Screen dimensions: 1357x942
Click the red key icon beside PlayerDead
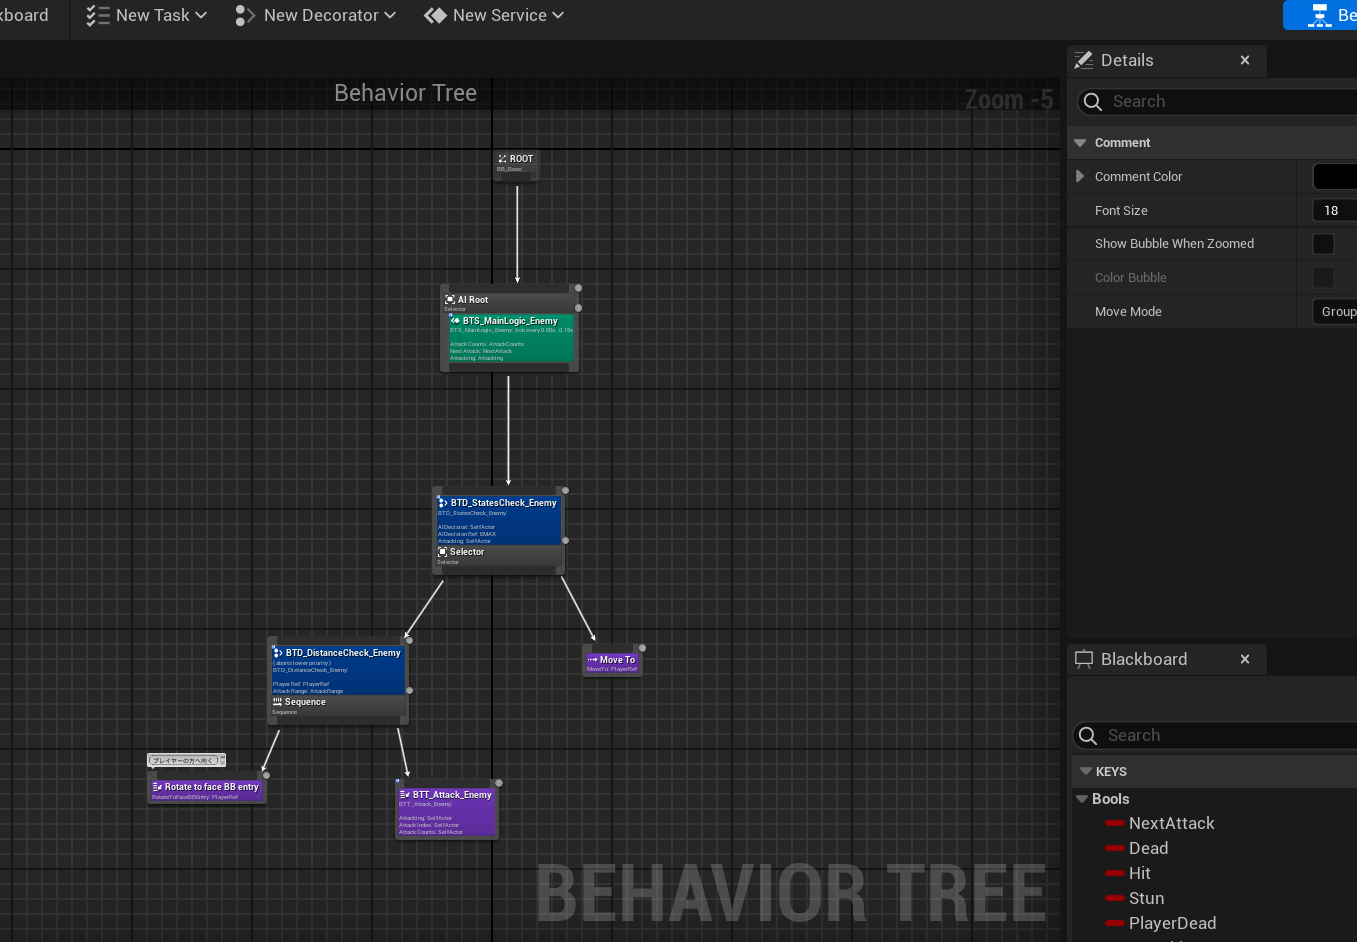tap(1113, 923)
